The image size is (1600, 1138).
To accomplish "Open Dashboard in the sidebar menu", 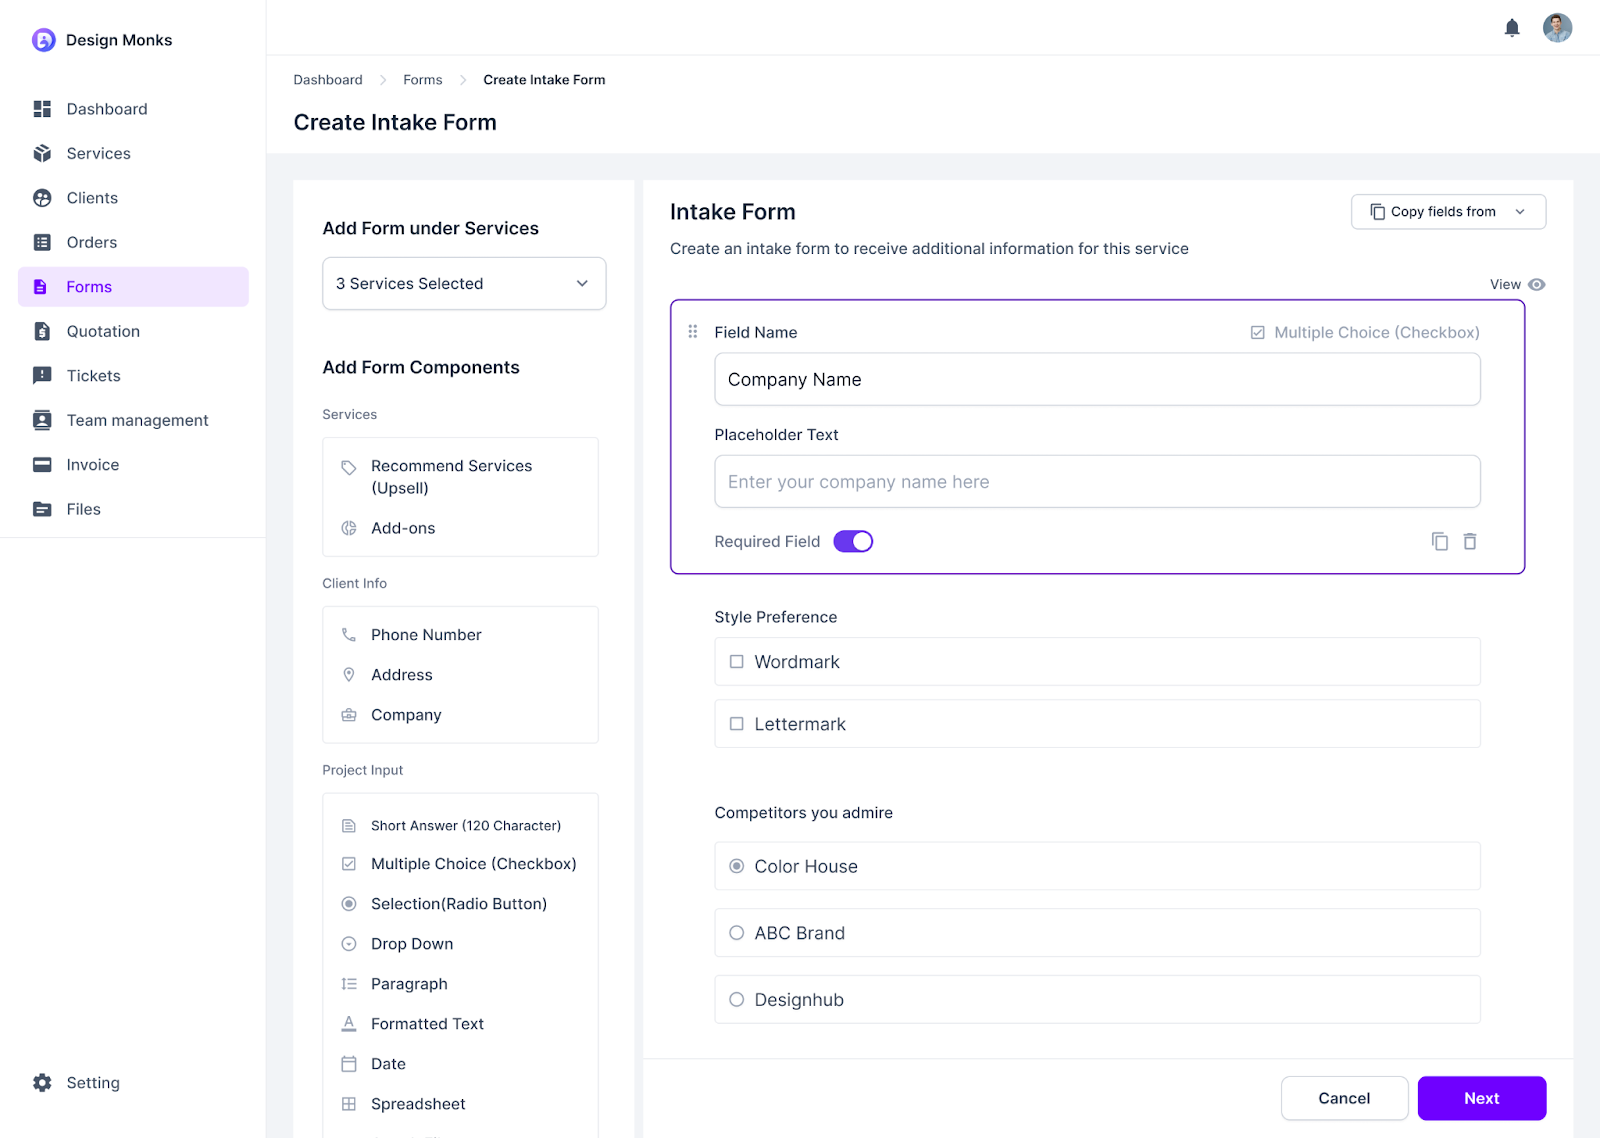I will 133,109.
